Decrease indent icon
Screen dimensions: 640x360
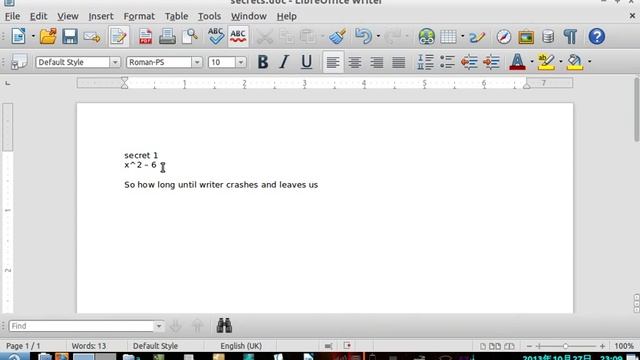pos(469,62)
